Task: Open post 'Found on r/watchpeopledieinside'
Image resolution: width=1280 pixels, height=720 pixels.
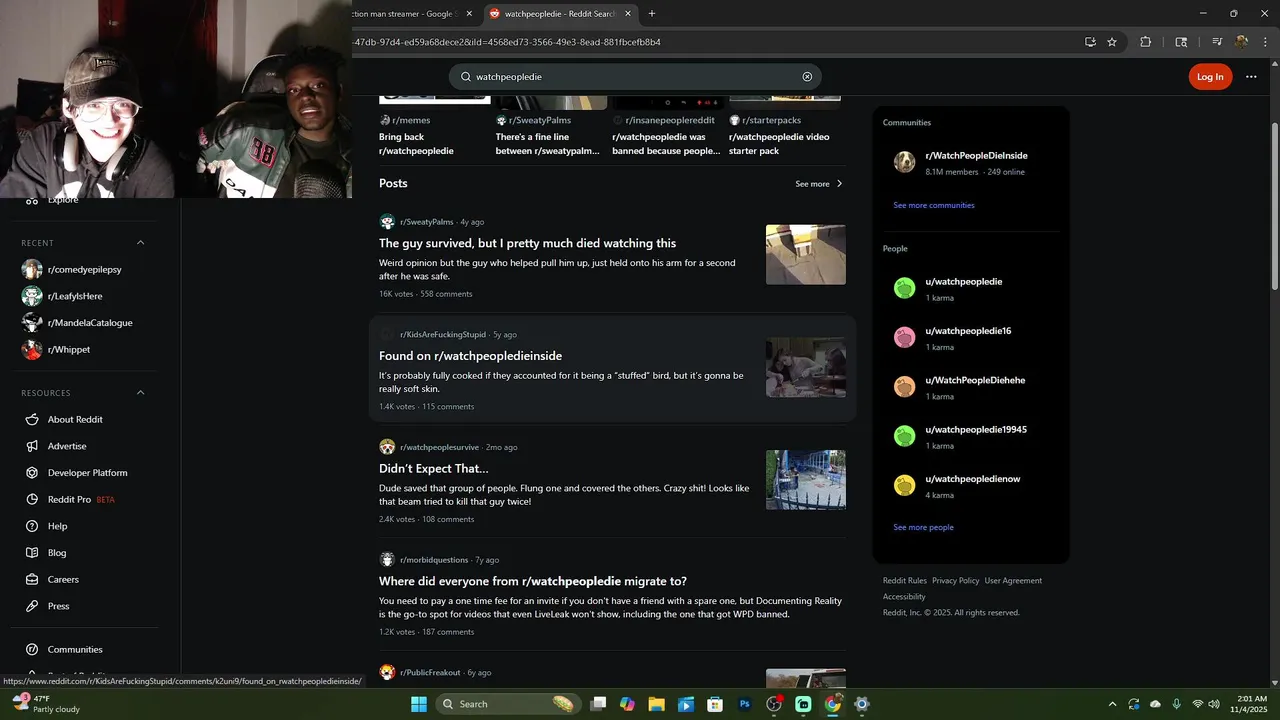Action: (470, 356)
